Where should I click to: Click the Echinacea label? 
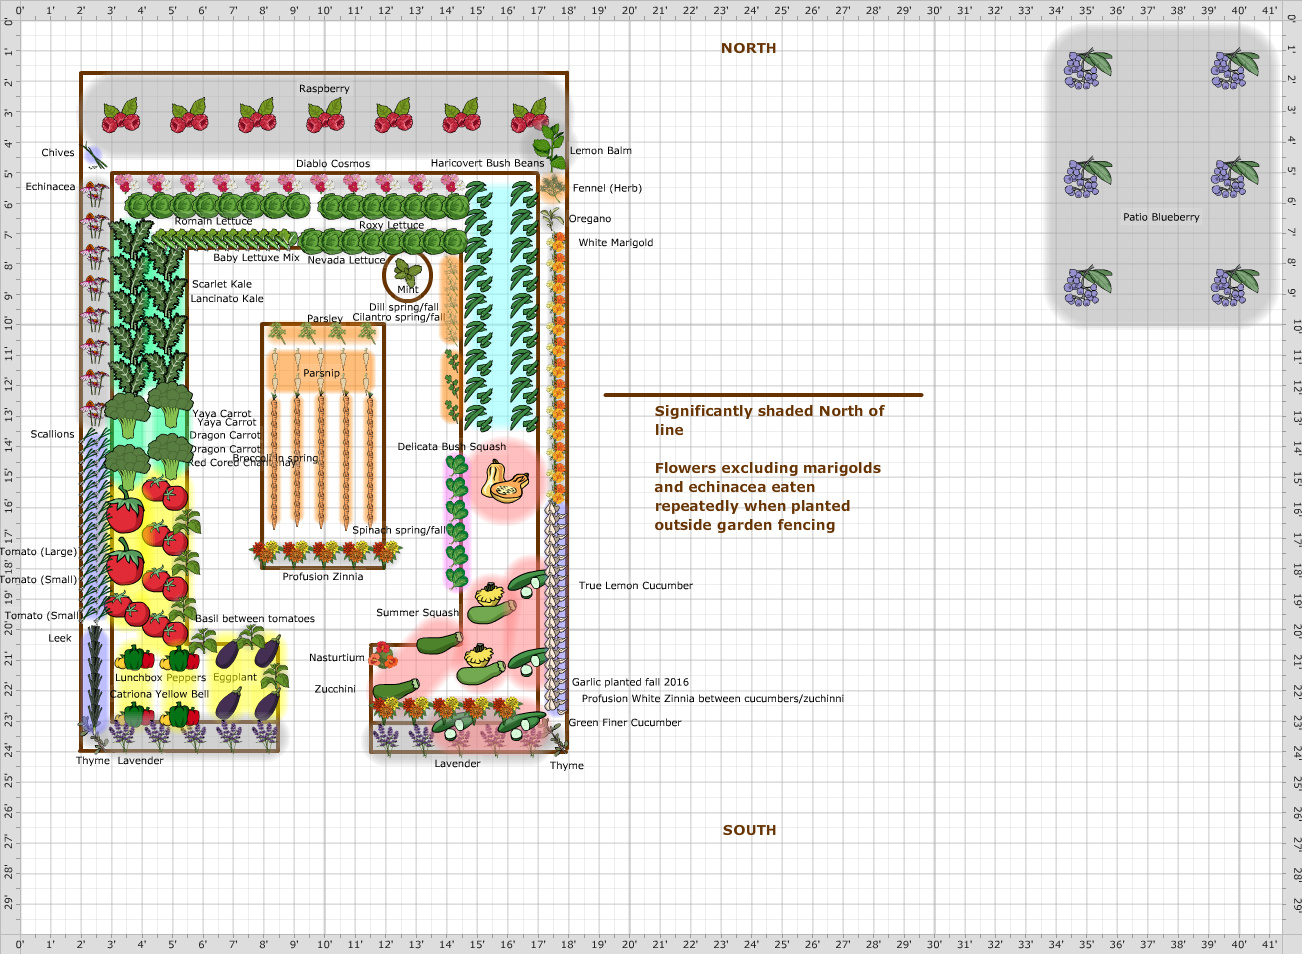(x=50, y=187)
